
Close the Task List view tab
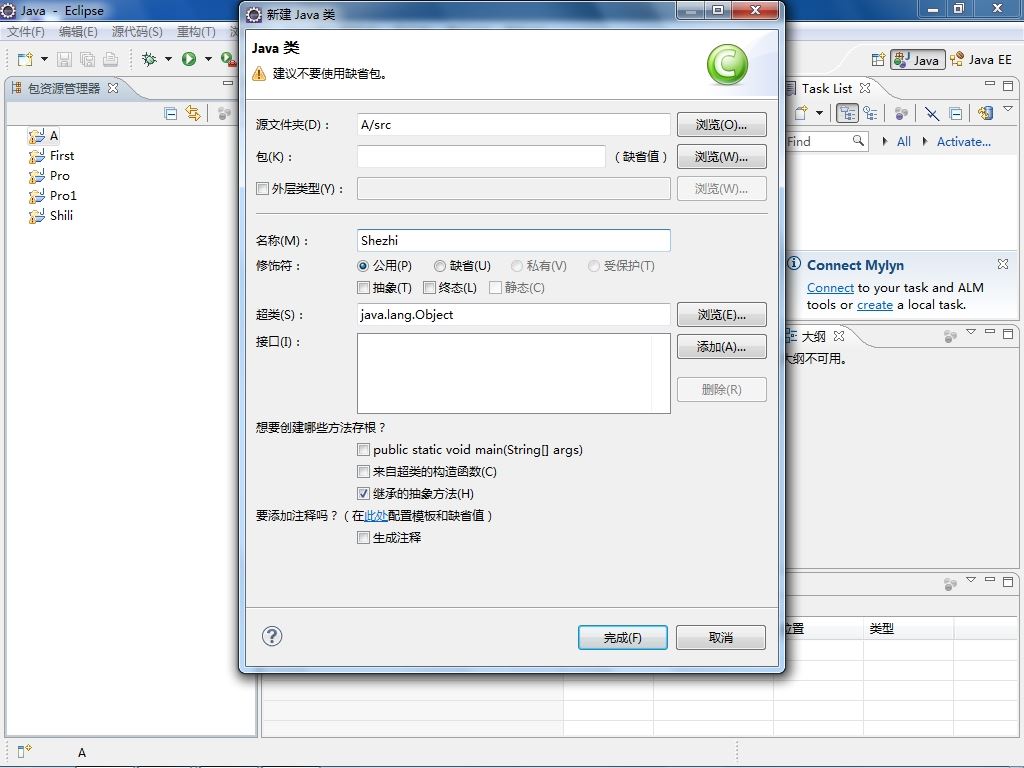(865, 88)
